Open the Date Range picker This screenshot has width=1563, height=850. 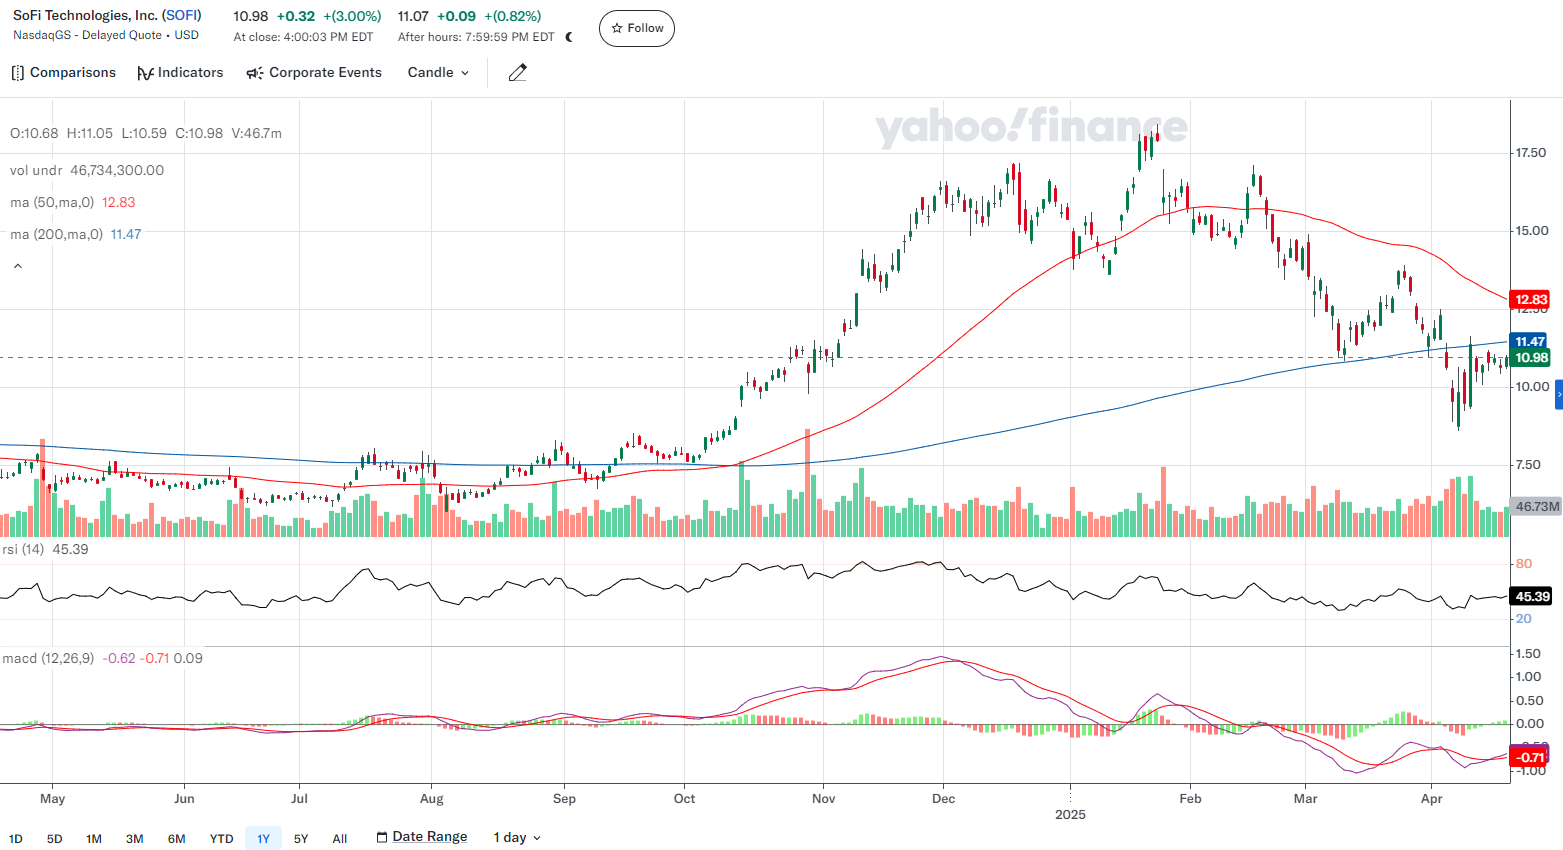click(x=422, y=837)
